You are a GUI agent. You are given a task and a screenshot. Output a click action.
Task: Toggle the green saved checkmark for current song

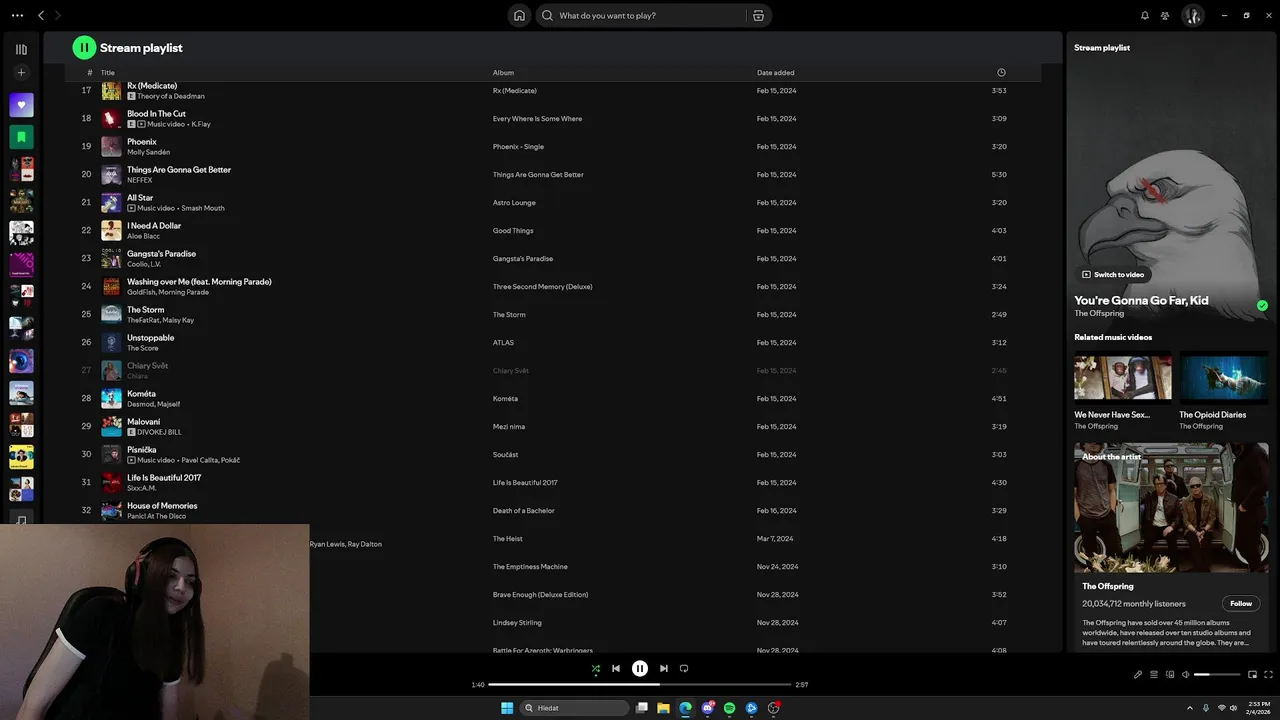click(x=1262, y=306)
